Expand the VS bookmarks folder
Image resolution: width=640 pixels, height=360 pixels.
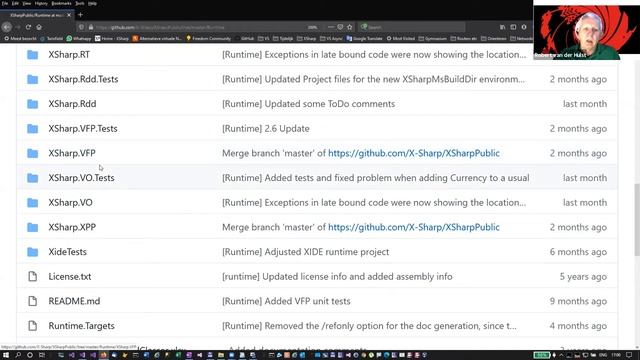pyautogui.click(x=264, y=38)
